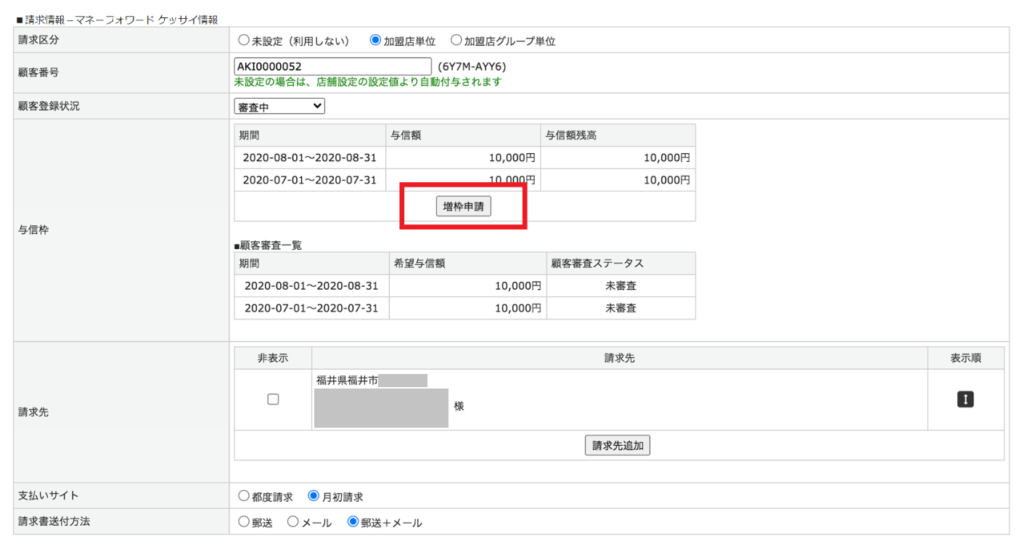The image size is (1024, 549).
Task: Click the 希望与信額 column header
Action: (419, 264)
